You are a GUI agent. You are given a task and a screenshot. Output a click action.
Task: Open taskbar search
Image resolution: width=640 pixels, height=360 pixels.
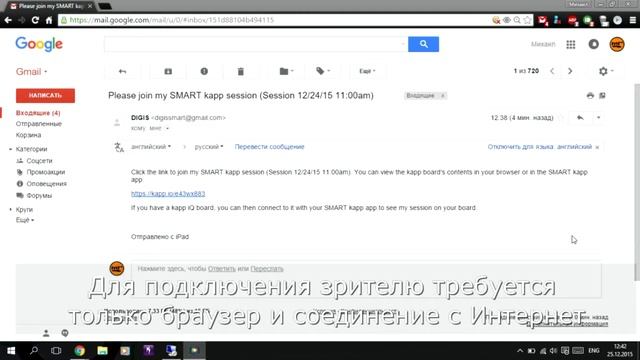(x=34, y=351)
